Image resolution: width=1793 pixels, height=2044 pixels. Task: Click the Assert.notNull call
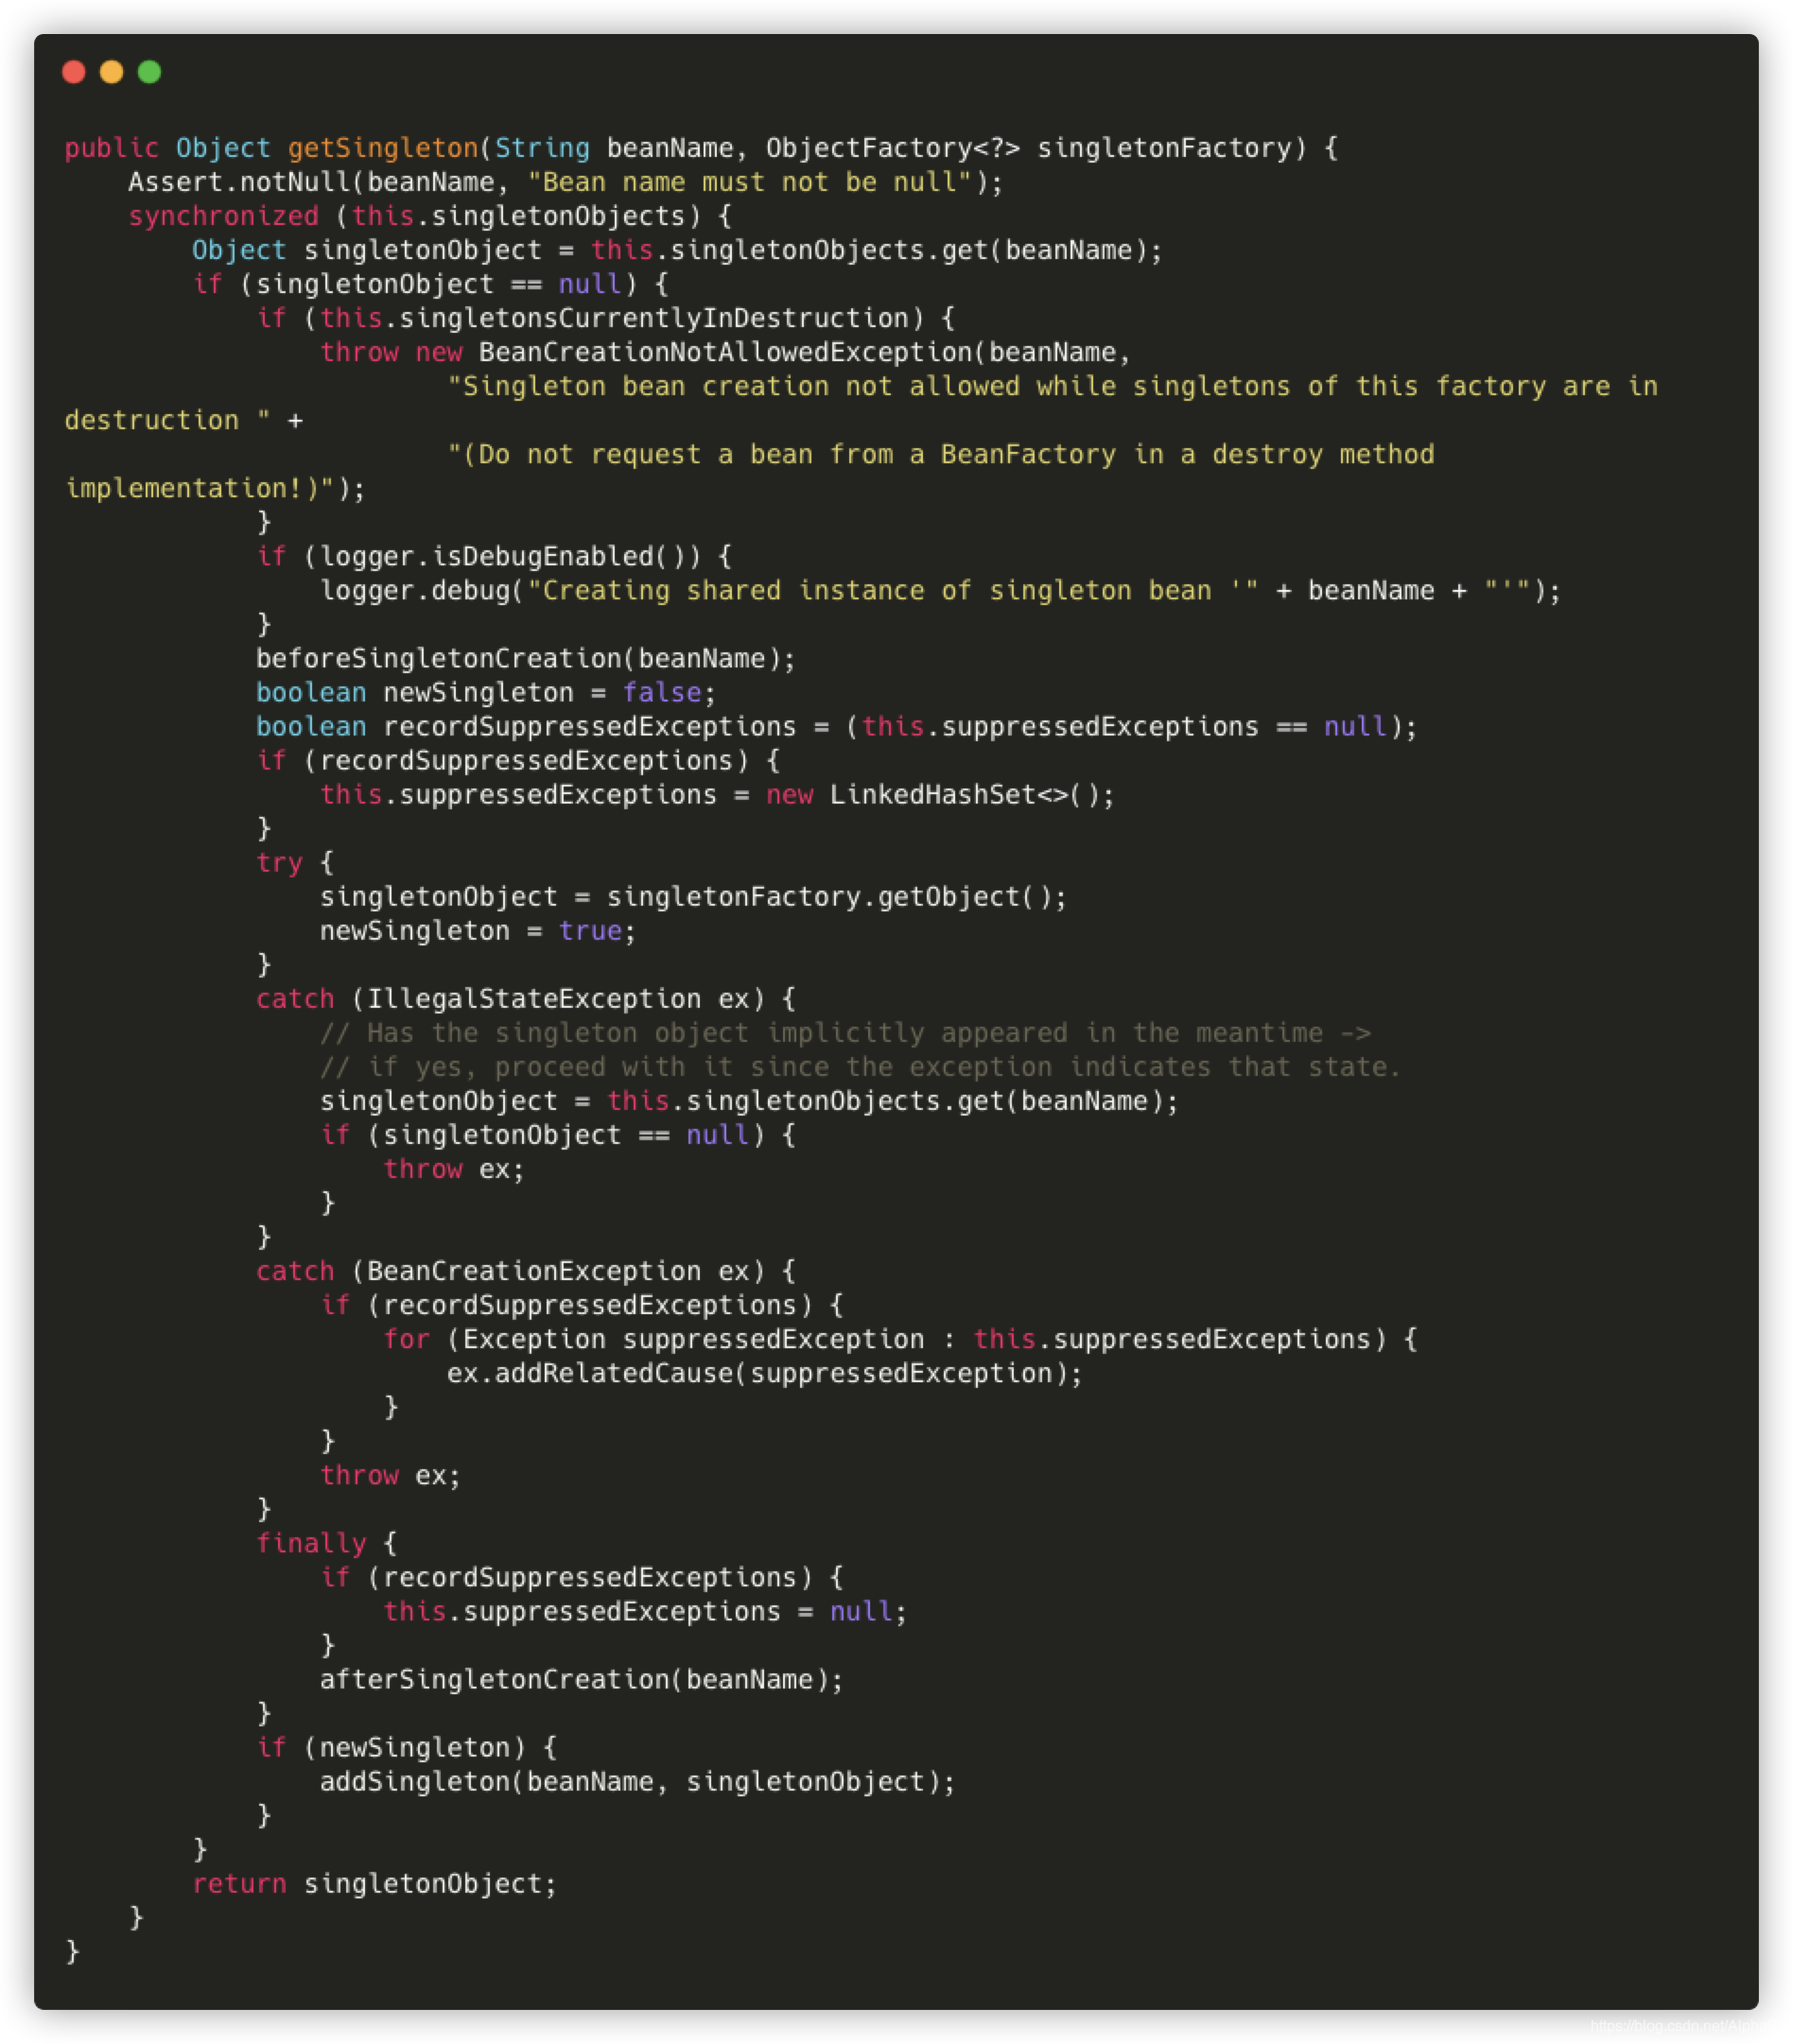565,182
